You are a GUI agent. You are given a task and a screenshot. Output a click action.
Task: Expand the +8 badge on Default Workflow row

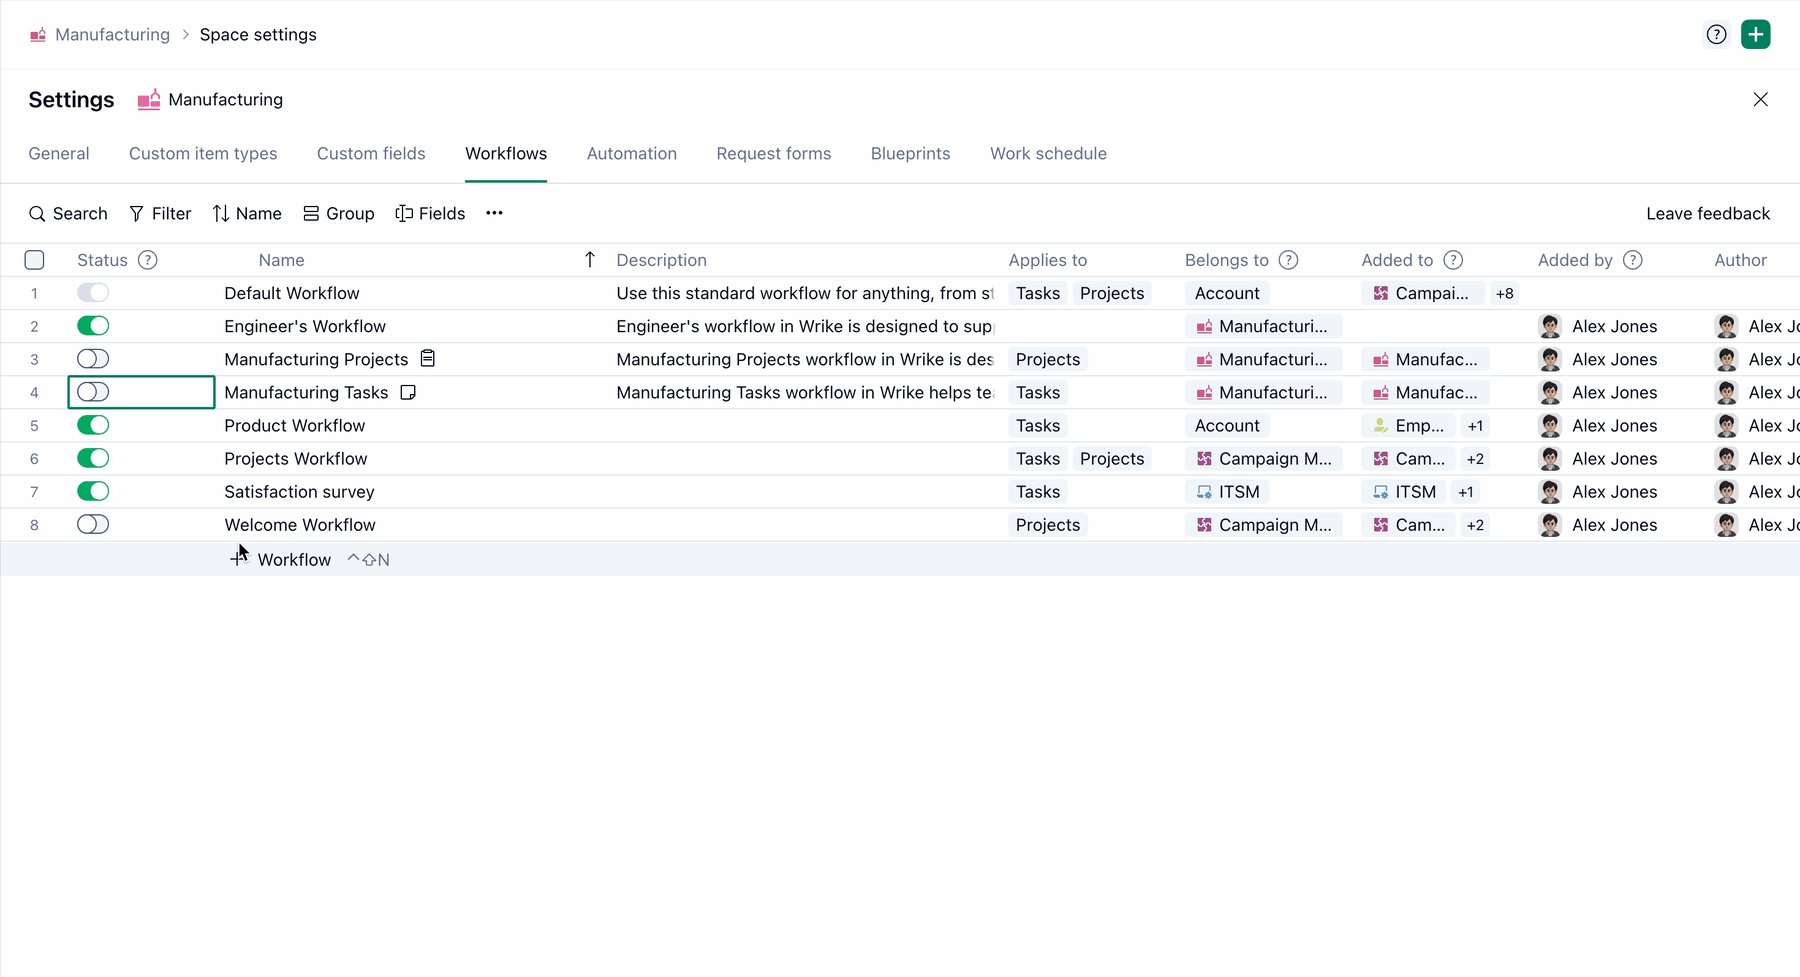(1504, 292)
